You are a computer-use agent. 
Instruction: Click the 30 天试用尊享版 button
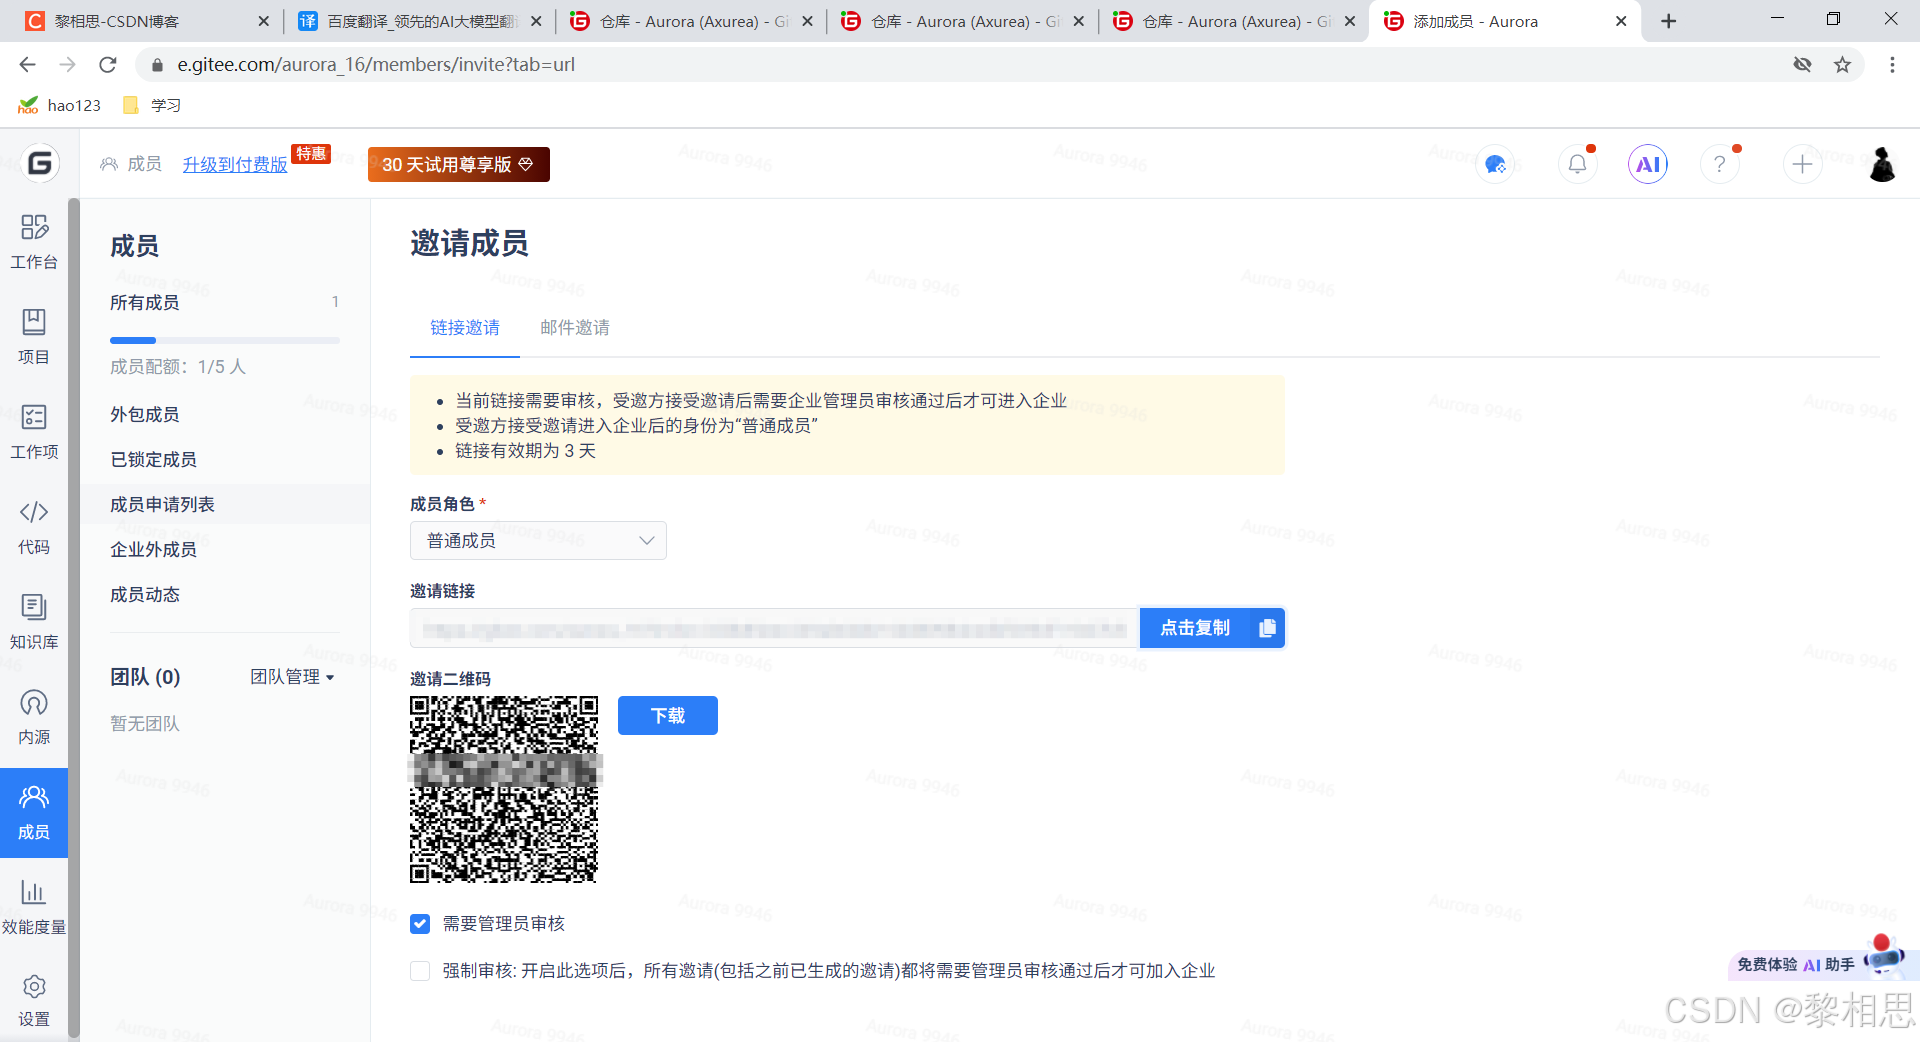pyautogui.click(x=459, y=165)
